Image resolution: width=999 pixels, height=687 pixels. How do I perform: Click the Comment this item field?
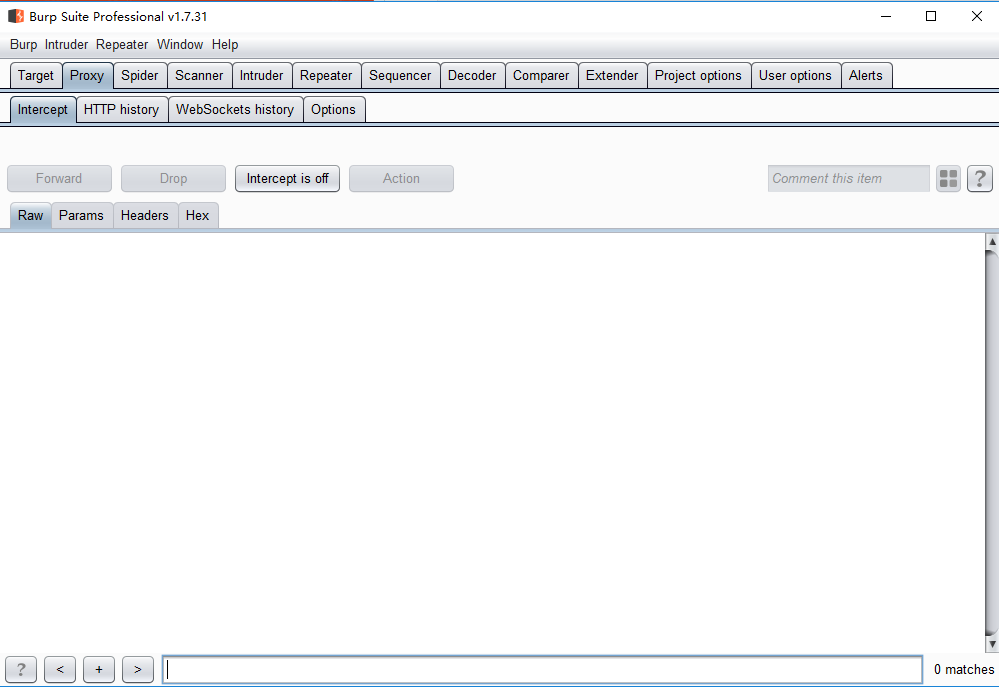849,178
